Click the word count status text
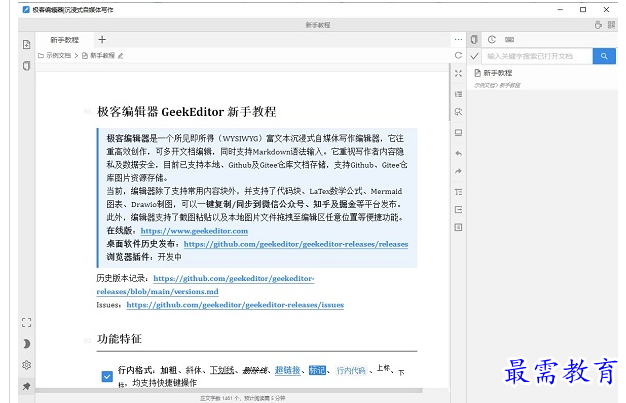The image size is (626, 403). point(243,398)
